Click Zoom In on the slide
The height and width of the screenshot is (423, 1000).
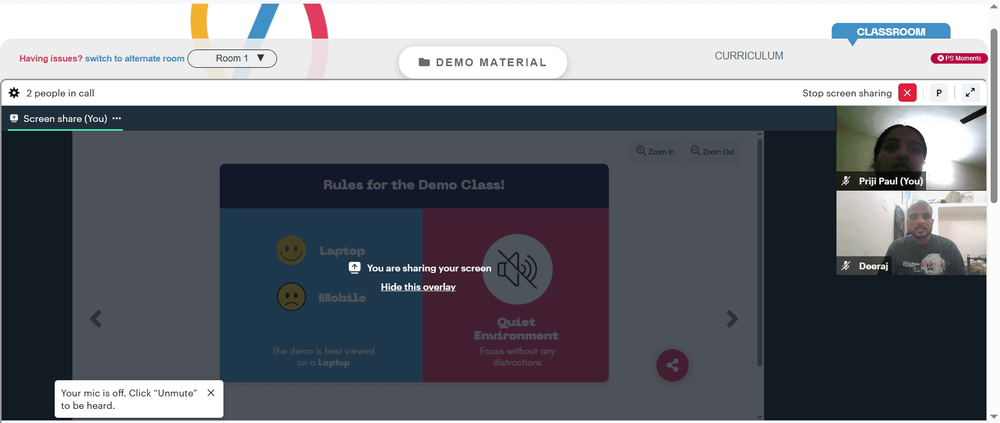655,152
